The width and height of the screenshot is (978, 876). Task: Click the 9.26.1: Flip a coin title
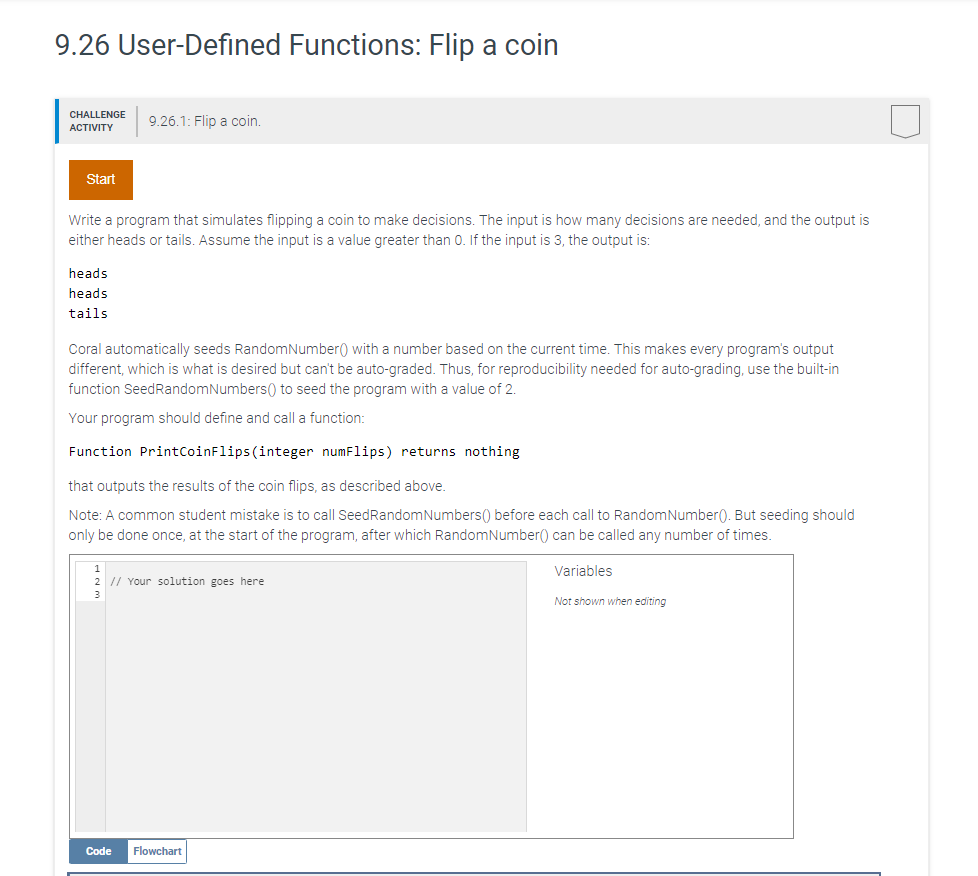click(x=203, y=120)
